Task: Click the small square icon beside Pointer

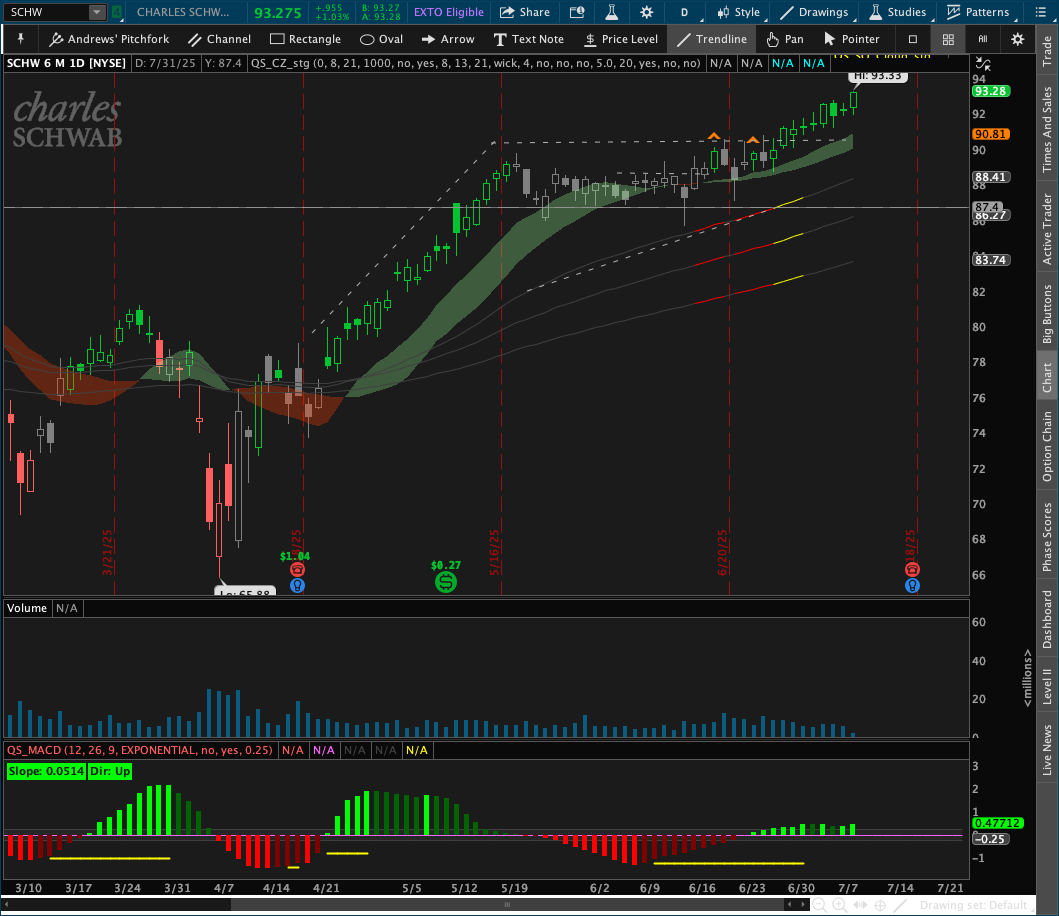Action: pos(912,39)
